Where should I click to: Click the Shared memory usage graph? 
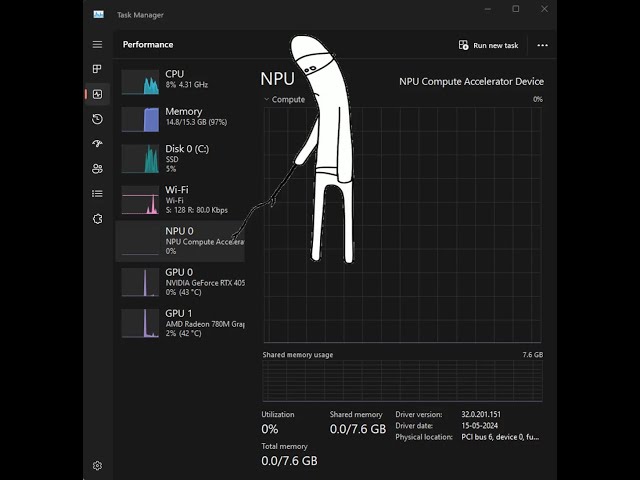(402, 381)
